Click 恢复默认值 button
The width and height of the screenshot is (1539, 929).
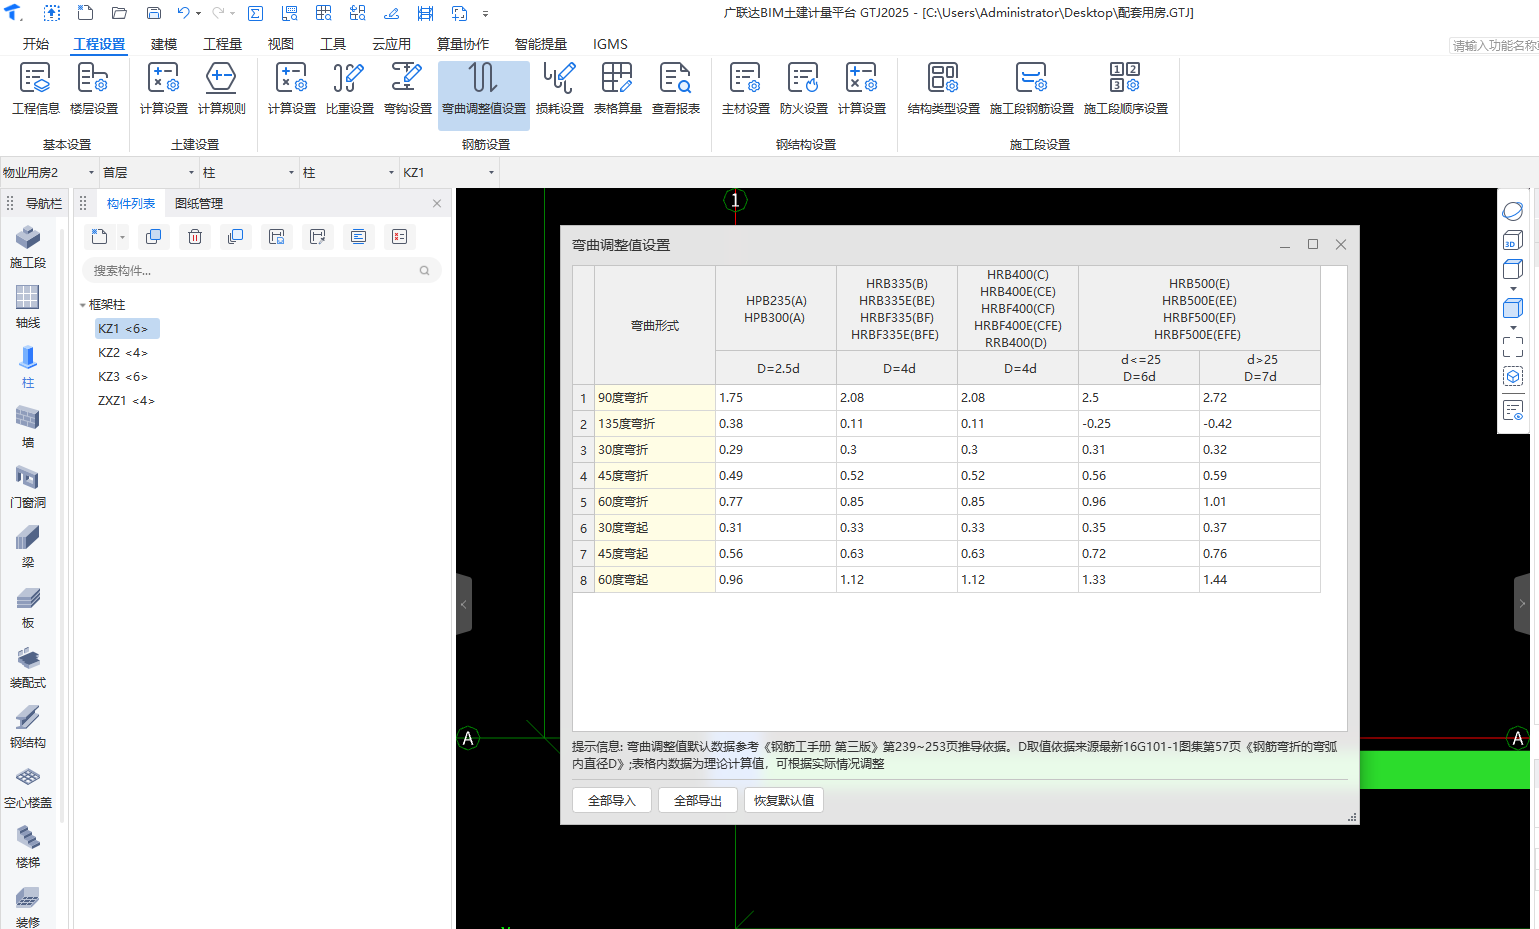click(784, 800)
